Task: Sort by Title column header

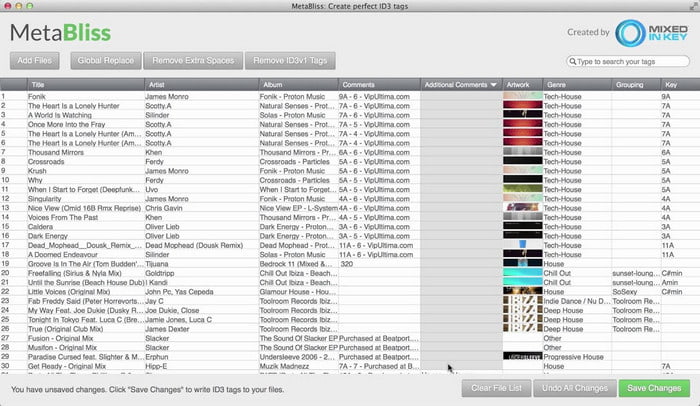Action: (86, 85)
